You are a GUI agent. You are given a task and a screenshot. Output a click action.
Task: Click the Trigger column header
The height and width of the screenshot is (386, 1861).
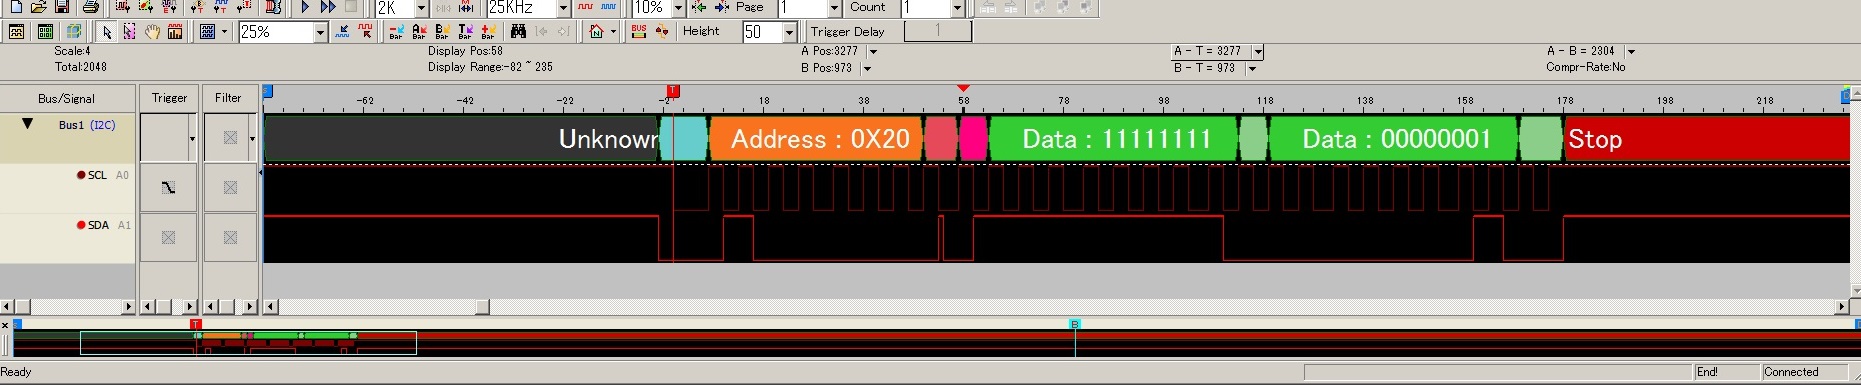coord(169,98)
